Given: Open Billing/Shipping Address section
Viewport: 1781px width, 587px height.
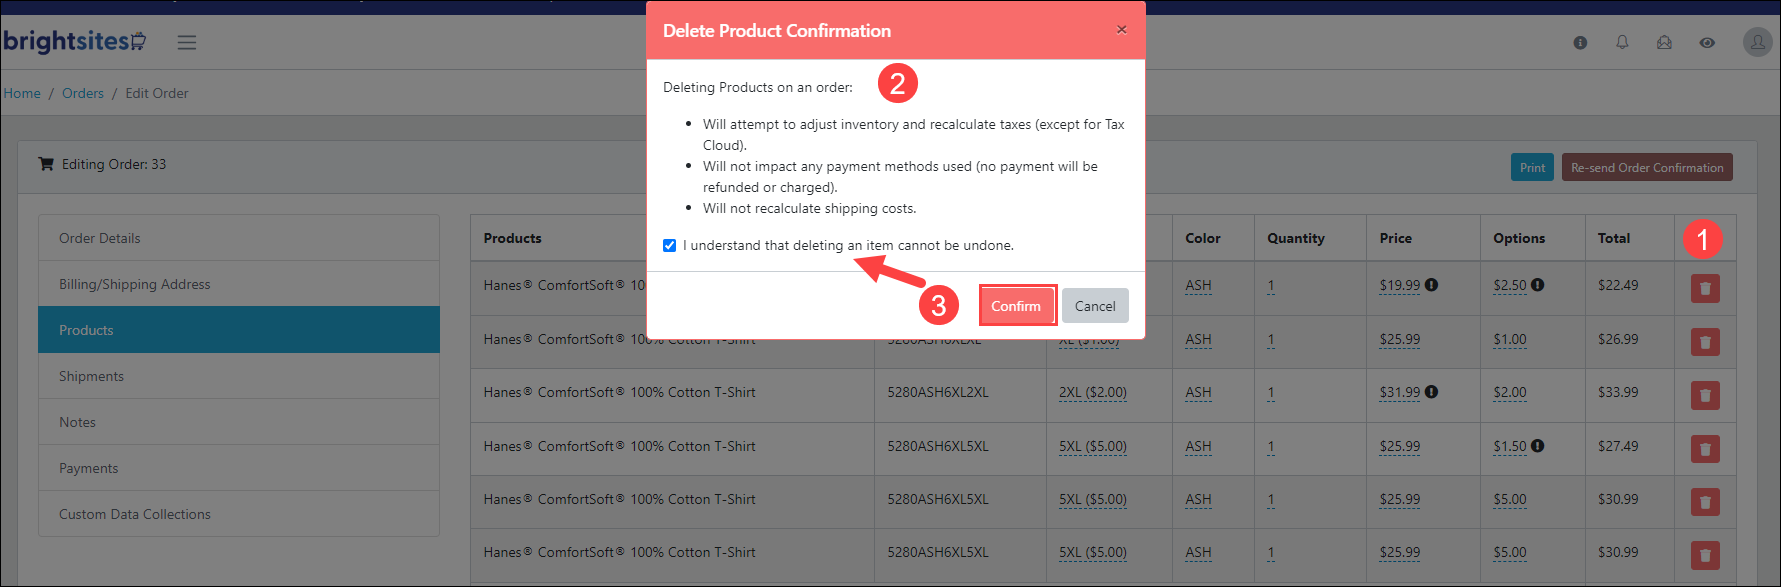Looking at the screenshot, I should [239, 284].
